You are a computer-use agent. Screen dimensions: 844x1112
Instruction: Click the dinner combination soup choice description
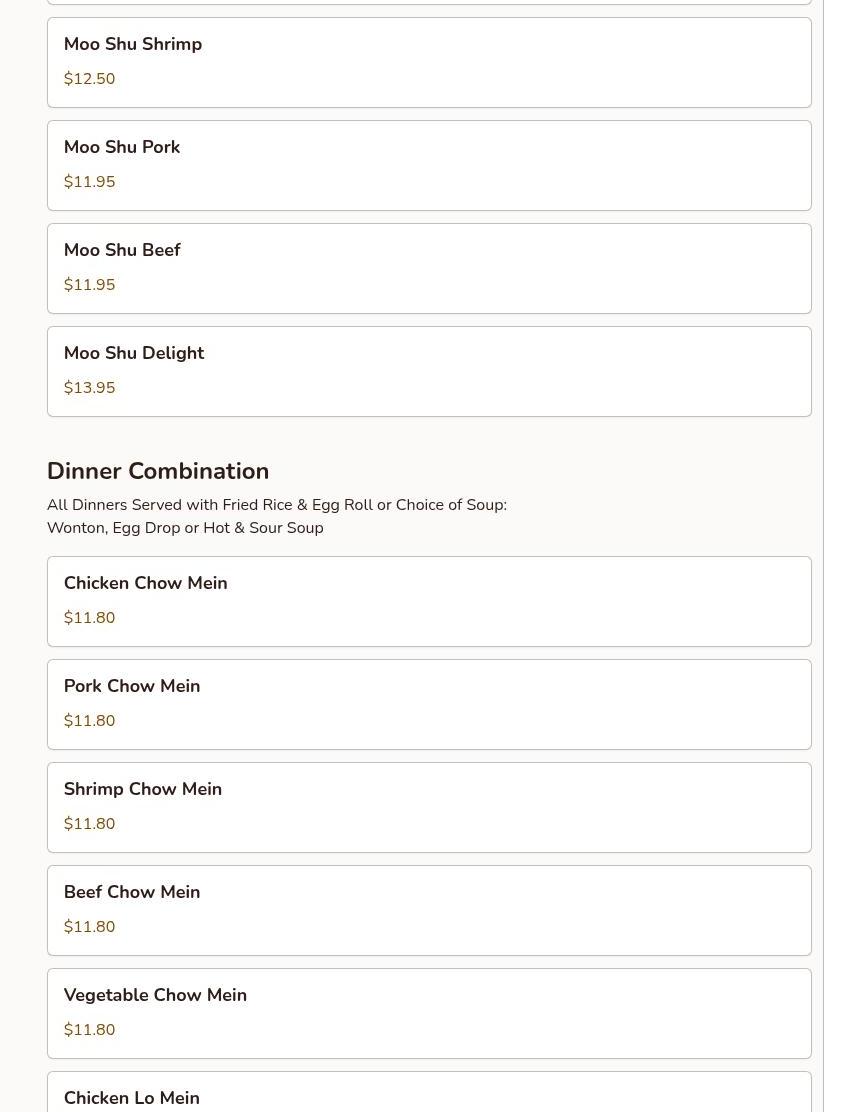[x=277, y=516]
